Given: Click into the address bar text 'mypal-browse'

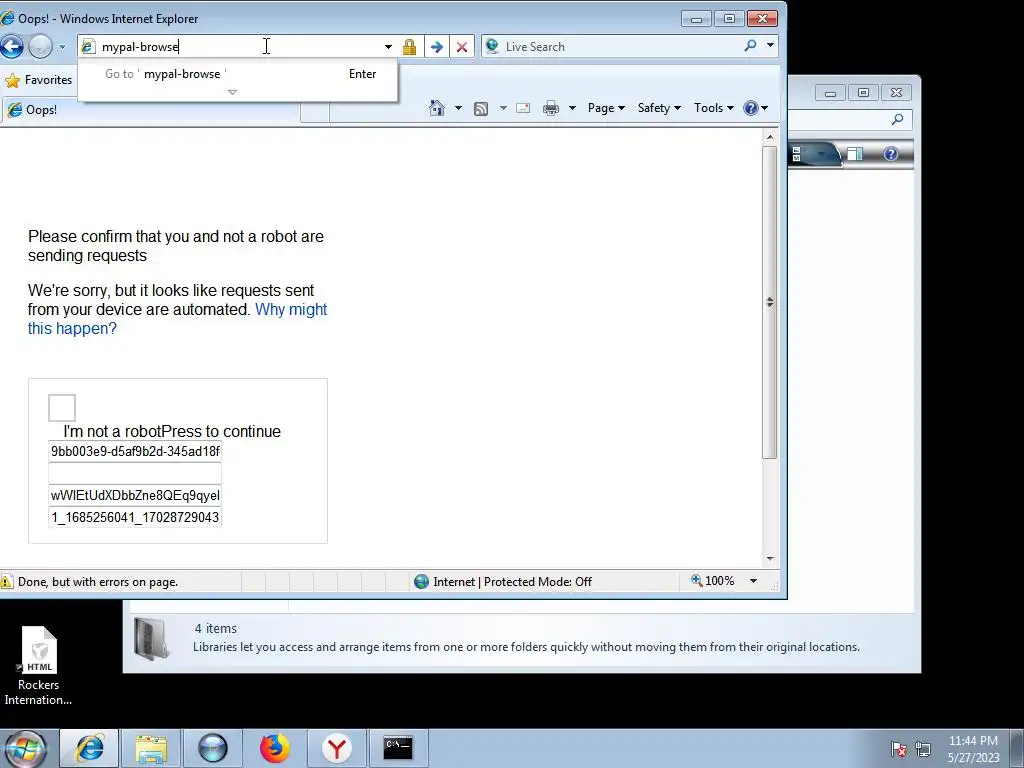Looking at the screenshot, I should (x=140, y=46).
